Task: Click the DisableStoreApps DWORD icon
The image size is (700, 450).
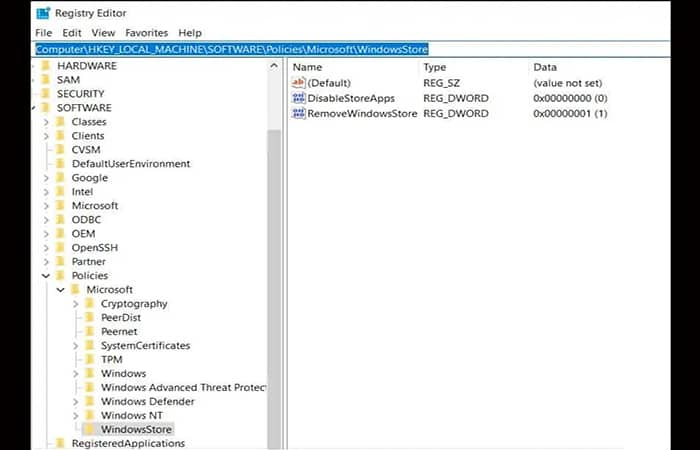Action: [298, 98]
